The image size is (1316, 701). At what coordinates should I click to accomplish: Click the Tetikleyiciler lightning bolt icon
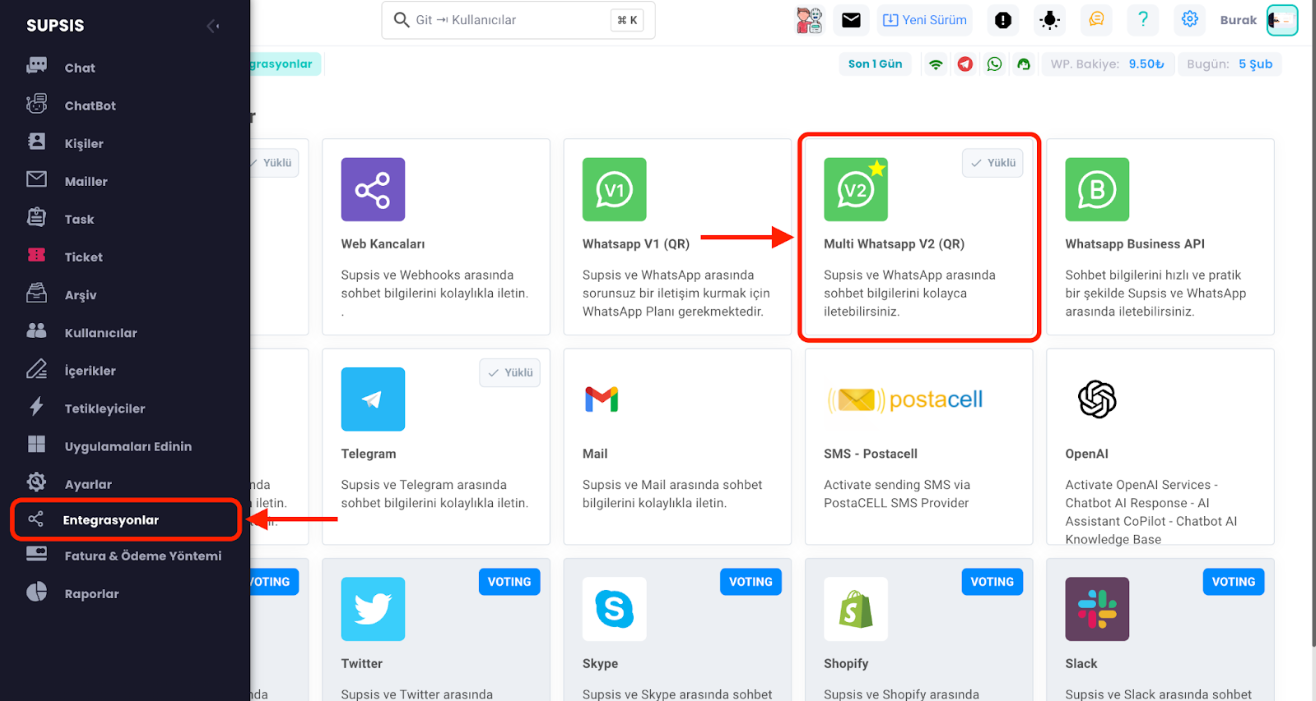(x=37, y=407)
